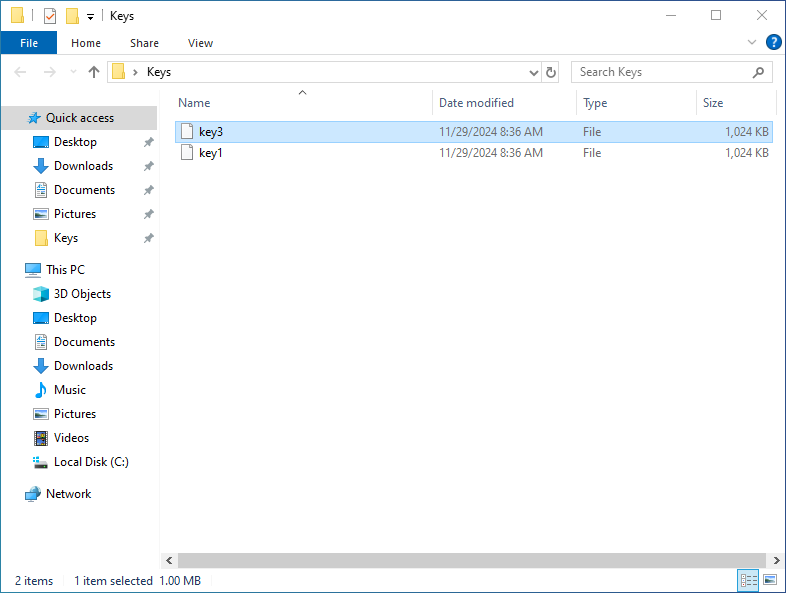The image size is (786, 593).
Task: Select Quick access in navigation pane
Action: 80,118
